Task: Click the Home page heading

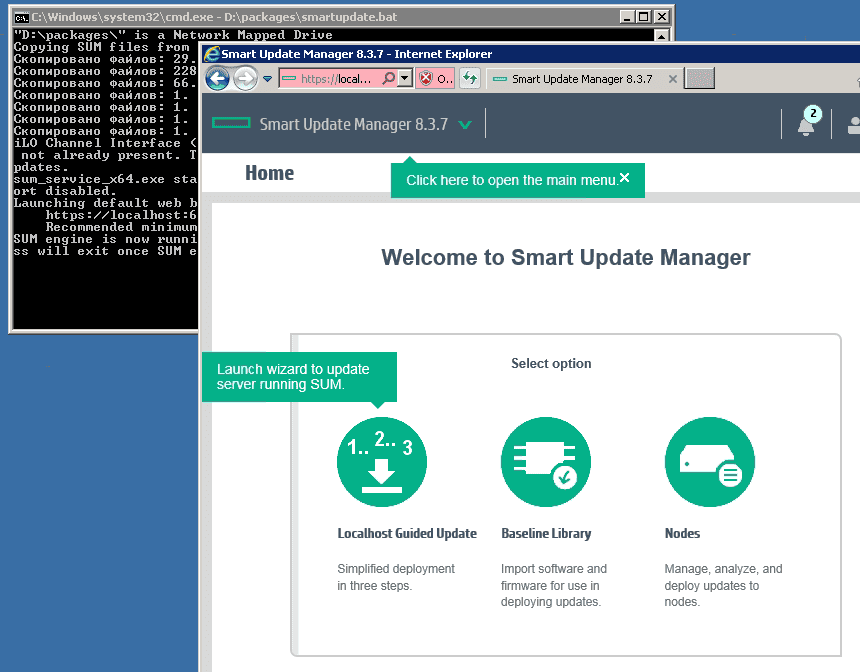Action: (x=269, y=173)
